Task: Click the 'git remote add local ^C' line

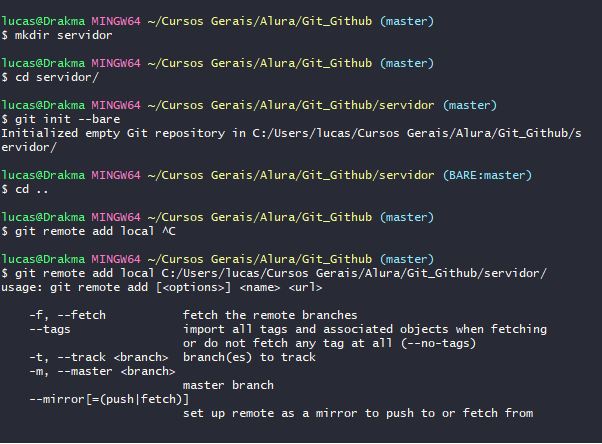Action: click(x=88, y=231)
